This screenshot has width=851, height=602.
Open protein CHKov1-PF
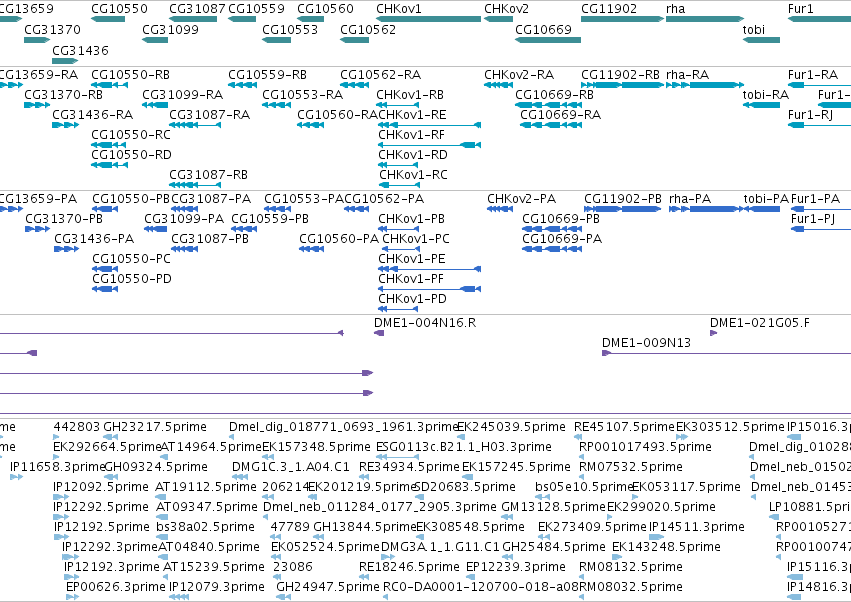(x=411, y=279)
